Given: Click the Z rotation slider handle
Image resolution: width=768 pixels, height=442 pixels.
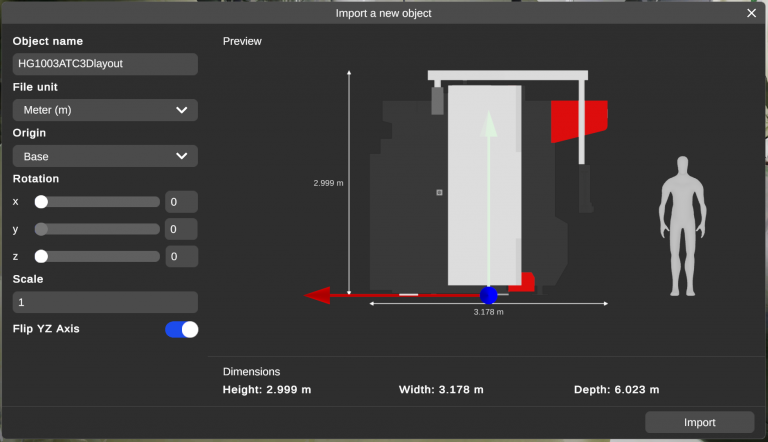Looking at the screenshot, I should (41, 256).
